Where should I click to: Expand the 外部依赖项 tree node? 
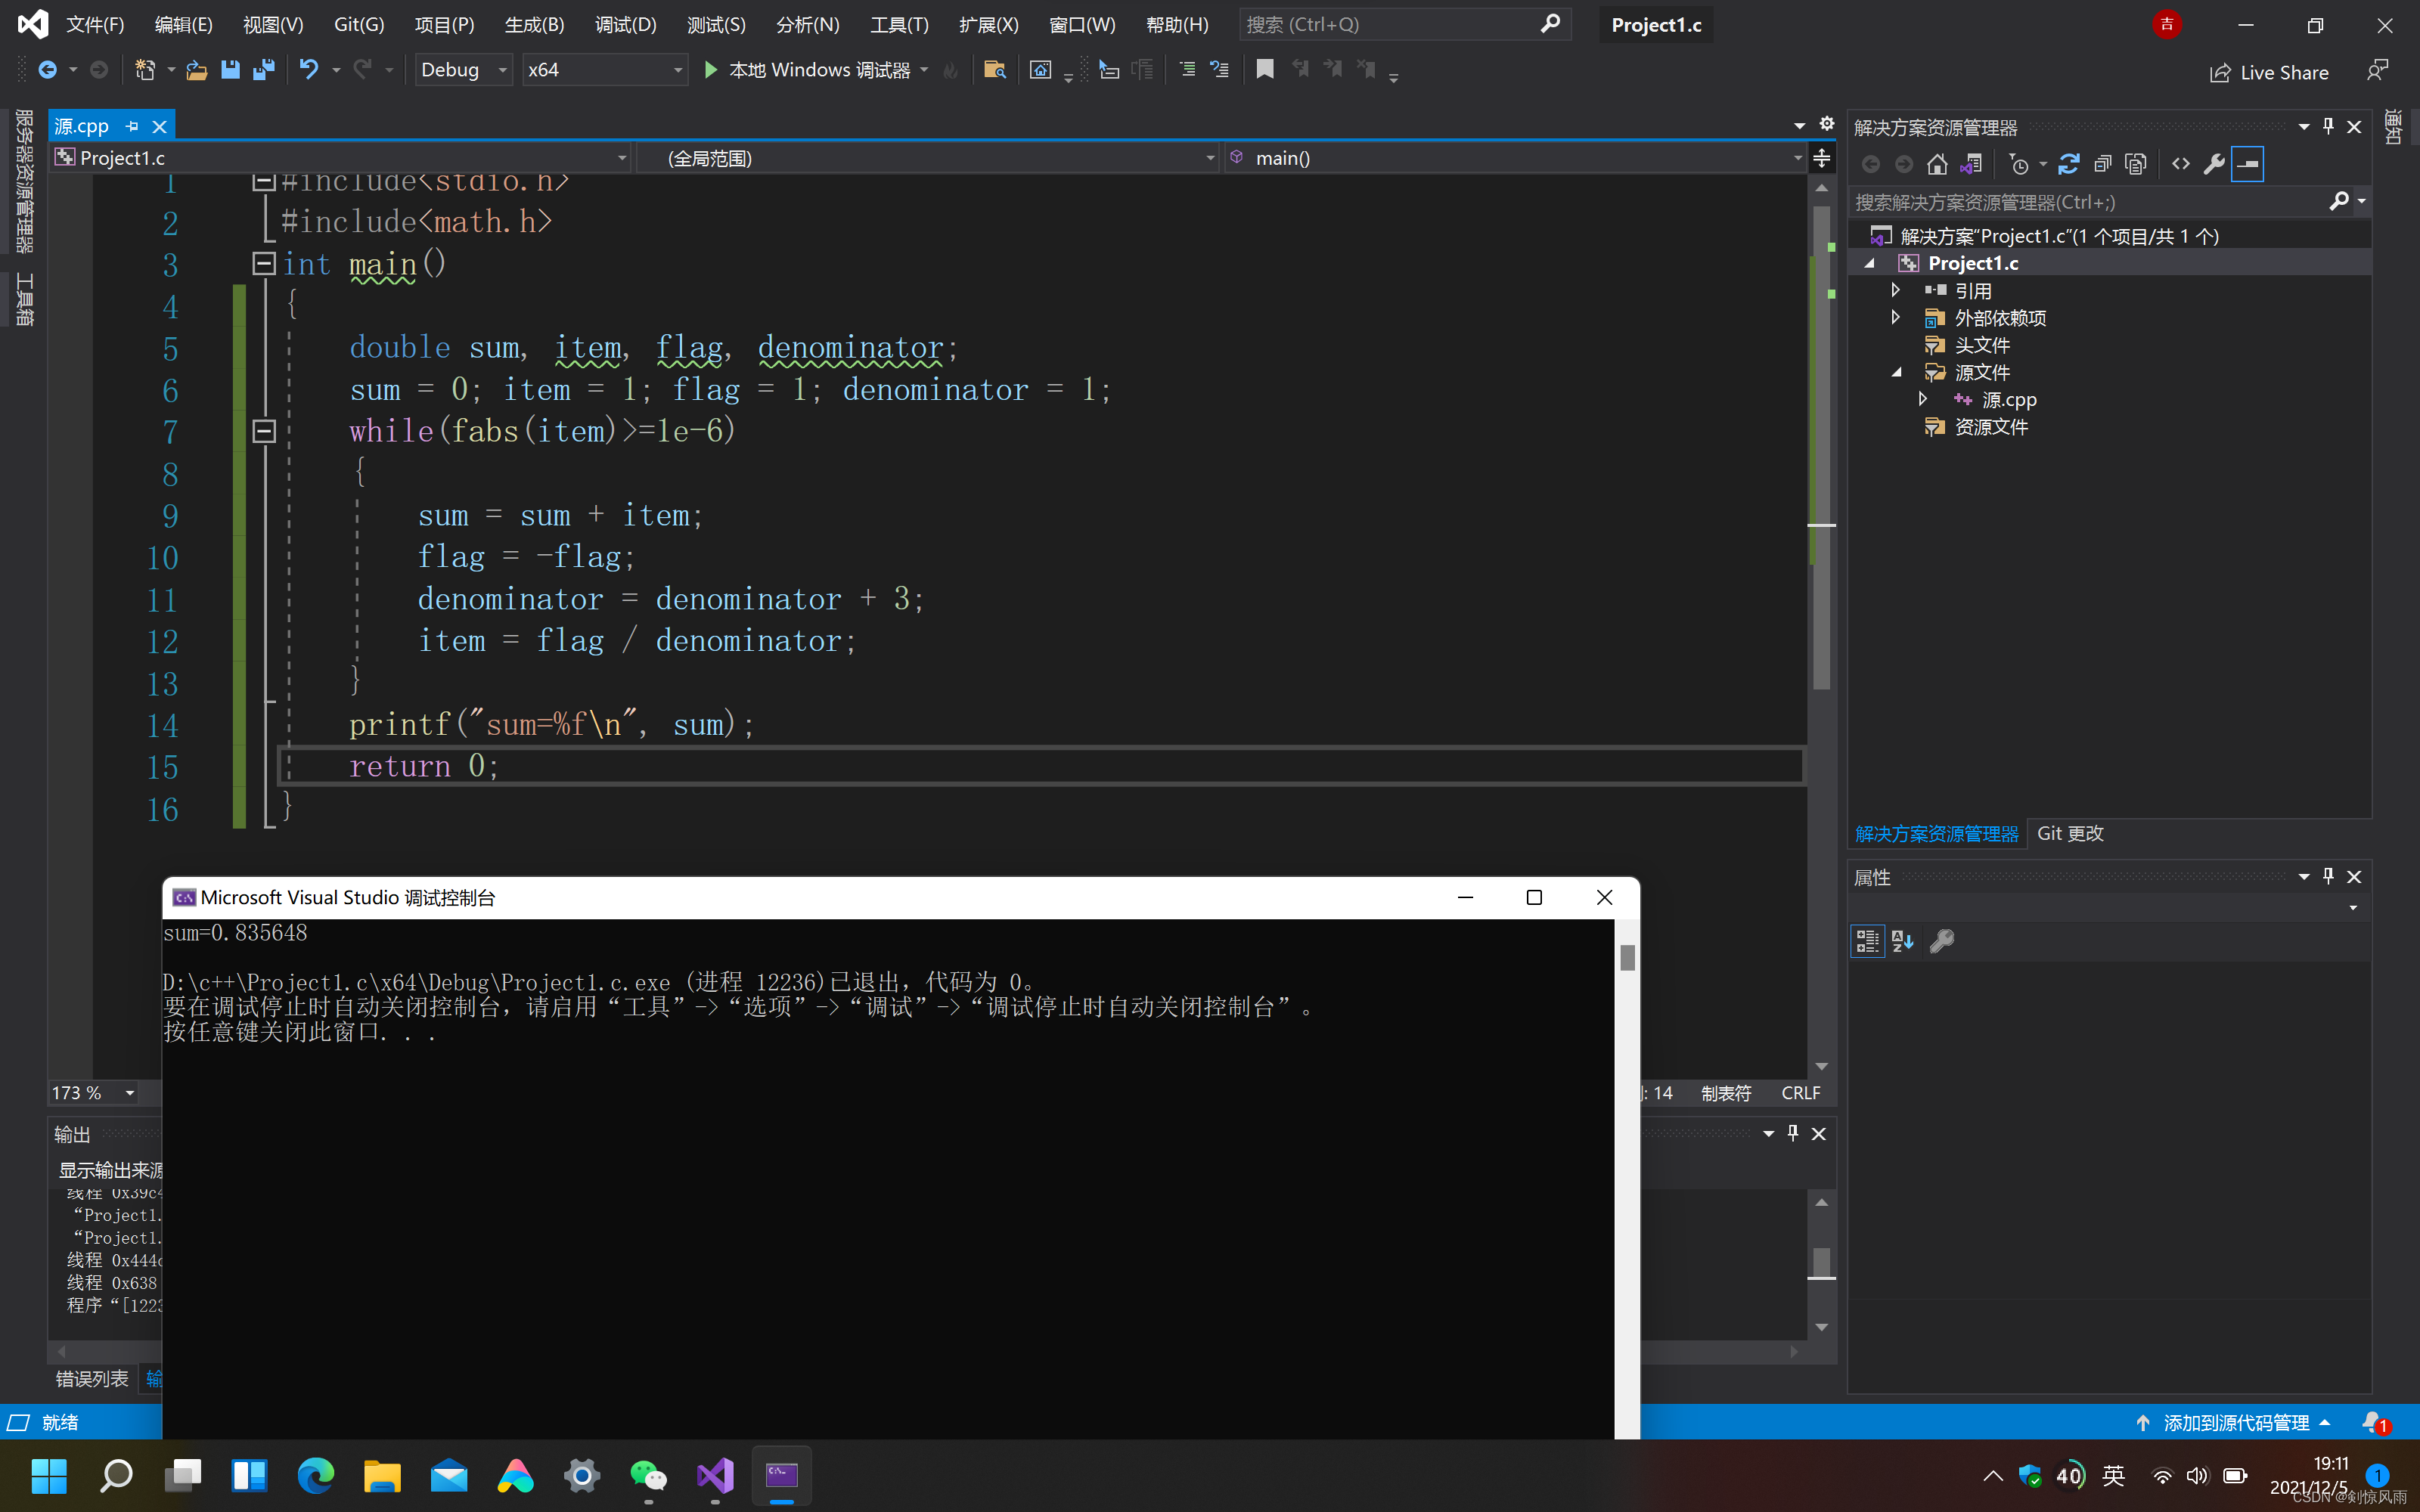(x=1895, y=317)
